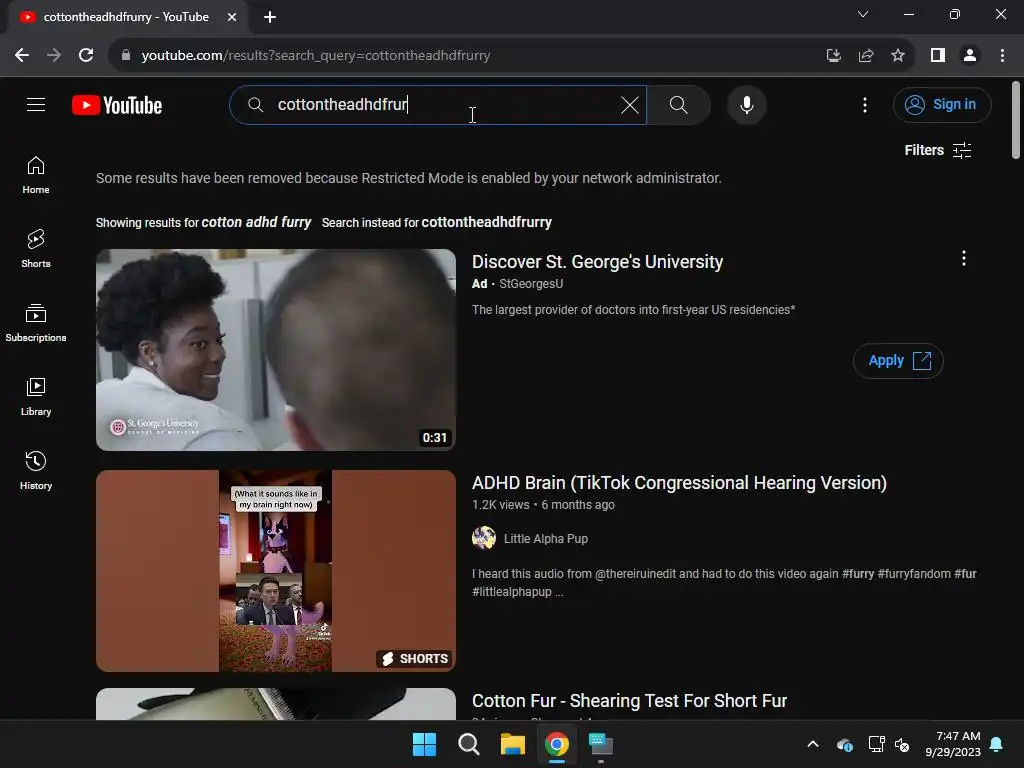
Task: Click the Sign in button
Action: [x=942, y=104]
